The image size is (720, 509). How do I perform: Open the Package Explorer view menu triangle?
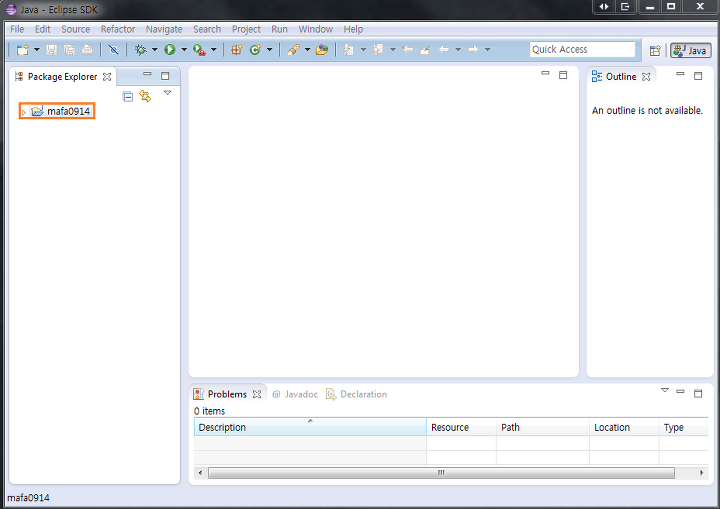[x=168, y=93]
